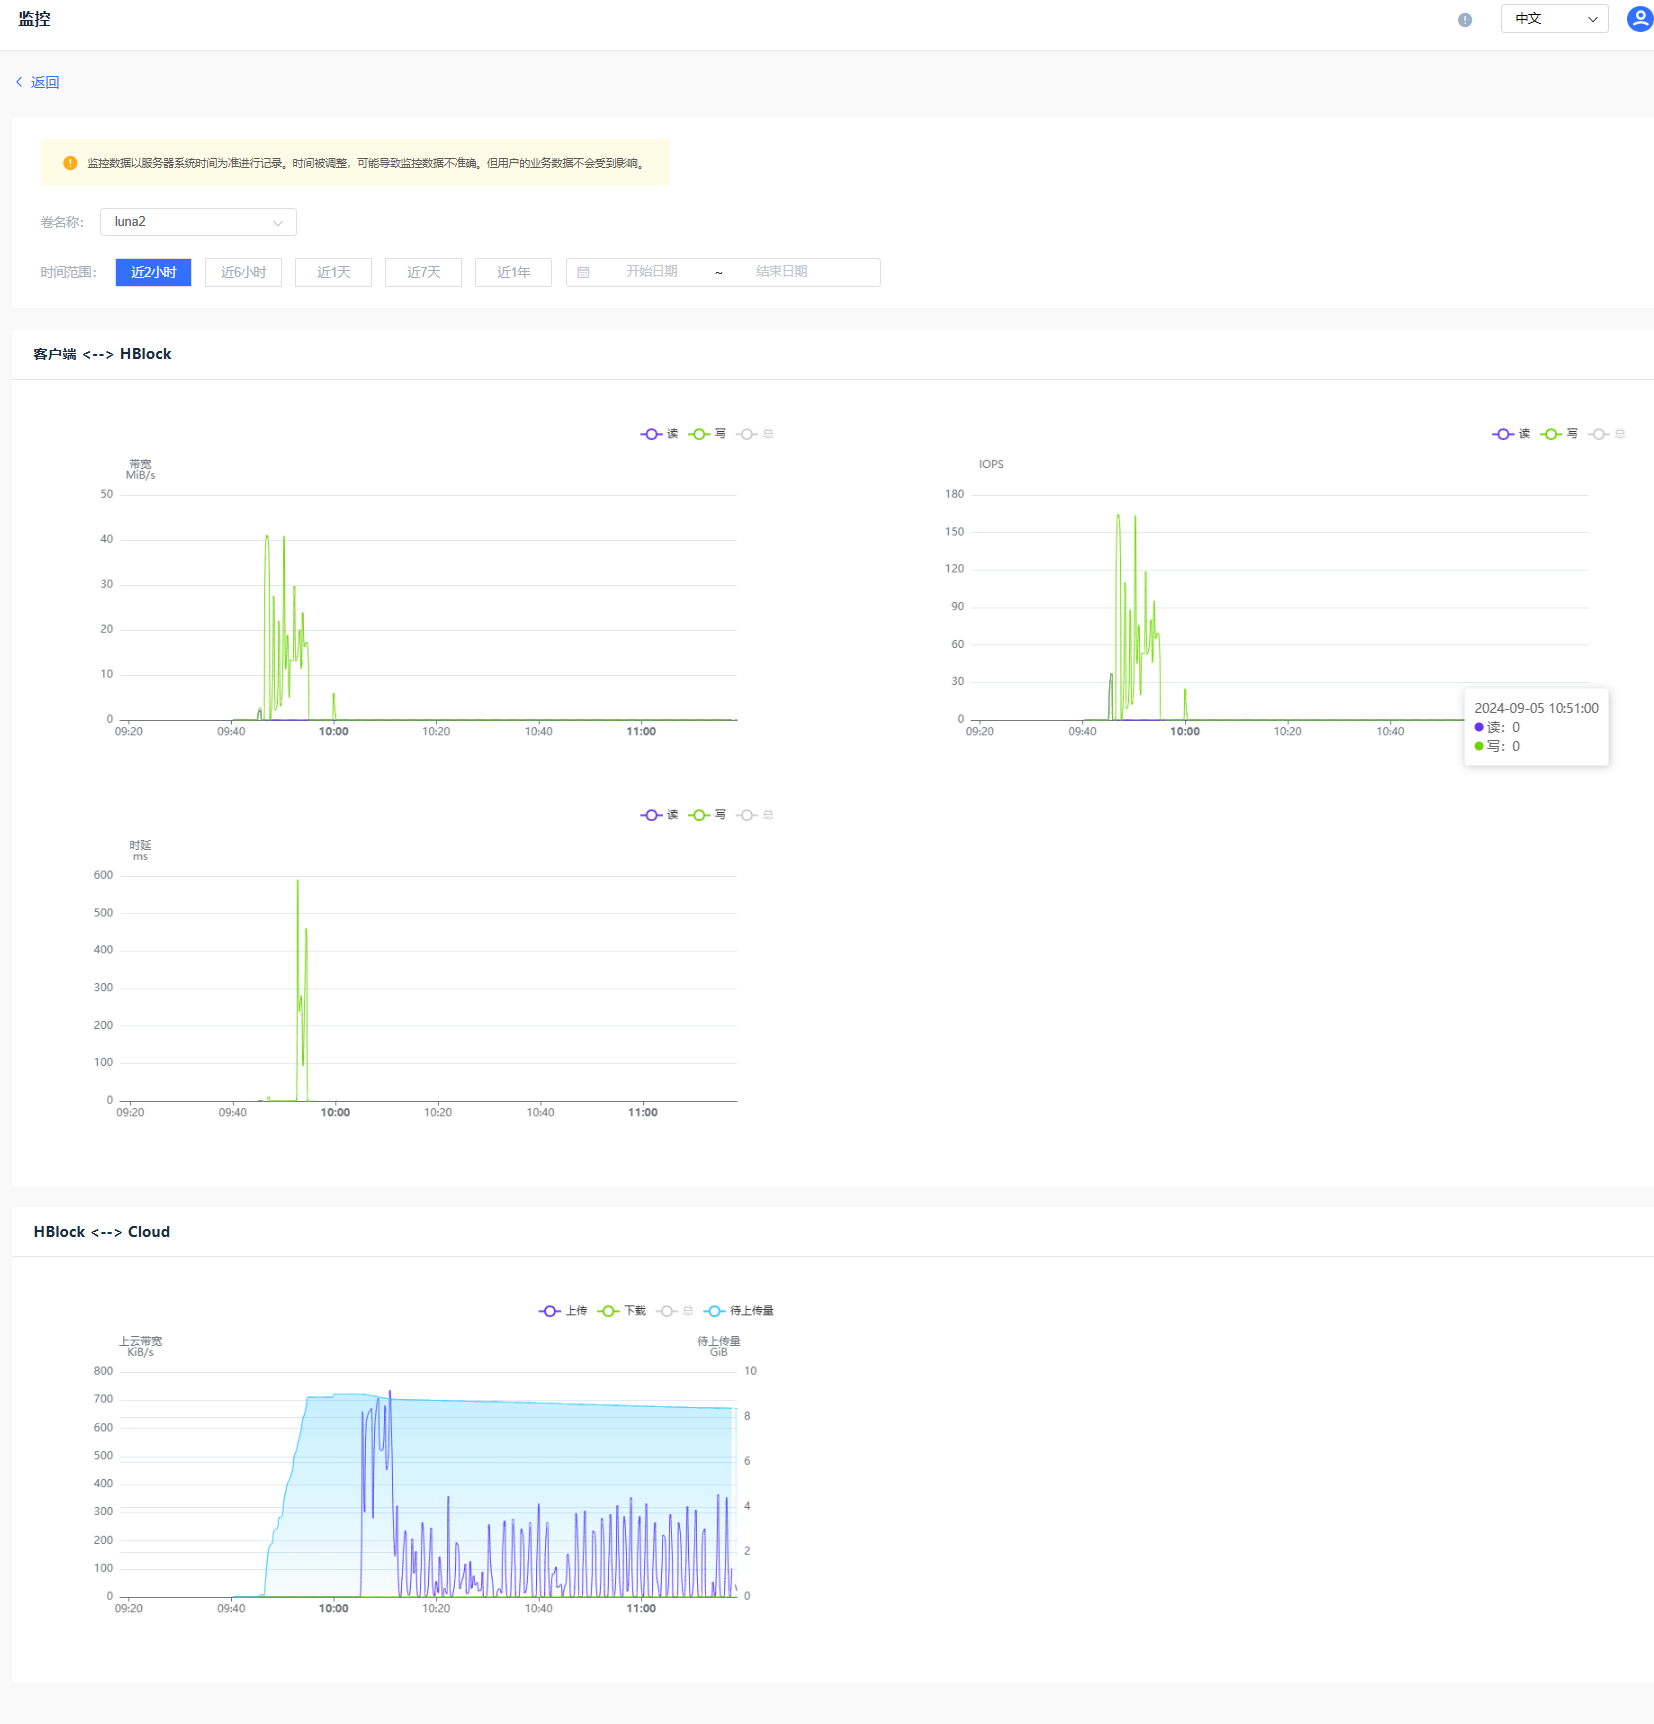Toggle 上传 series in cloud chart legend
1654x1724 pixels.
click(x=564, y=1311)
